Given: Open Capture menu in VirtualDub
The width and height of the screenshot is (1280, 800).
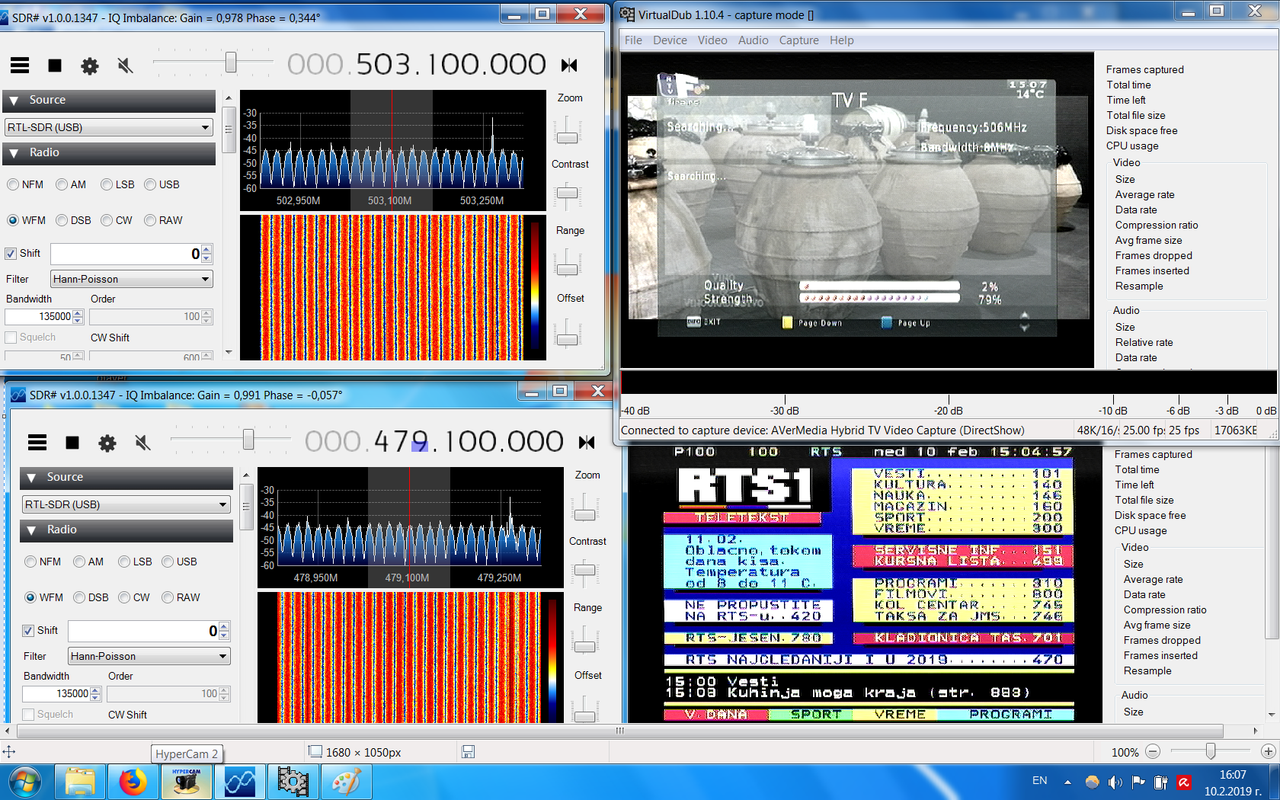Looking at the screenshot, I should (x=799, y=40).
